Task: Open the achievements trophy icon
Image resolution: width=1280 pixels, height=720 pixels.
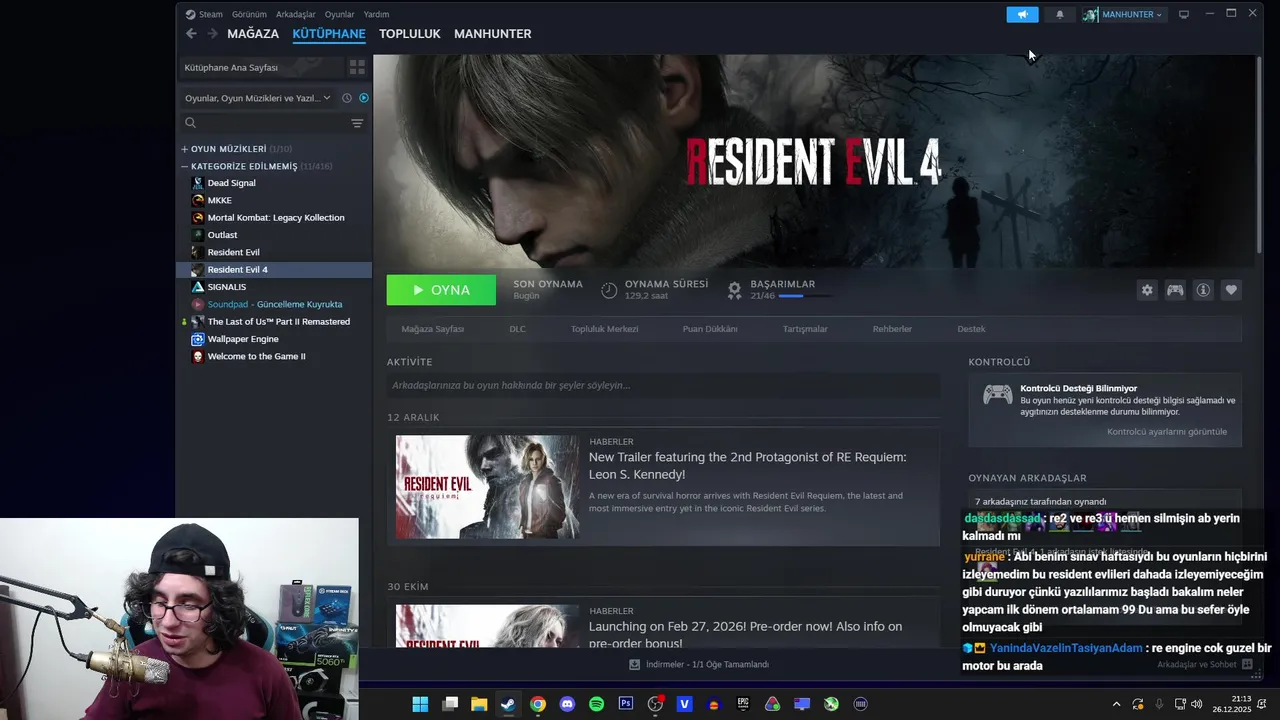Action: [734, 290]
